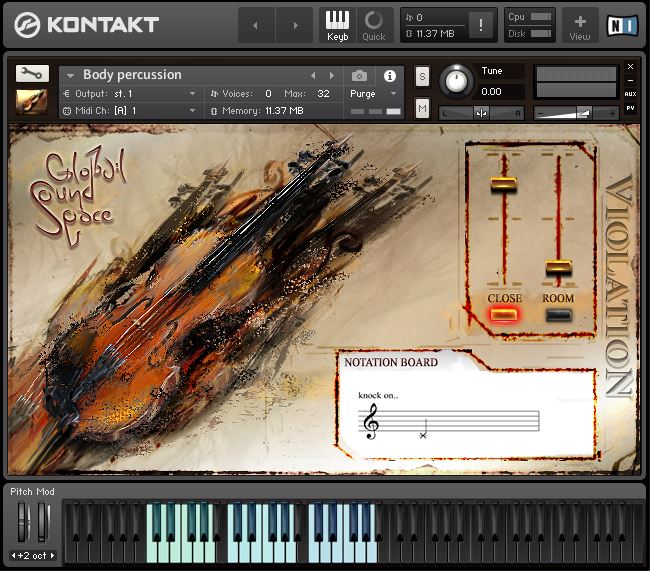Screen dimensions: 650x571
Task: Open the Quick load browser
Action: coord(374,25)
